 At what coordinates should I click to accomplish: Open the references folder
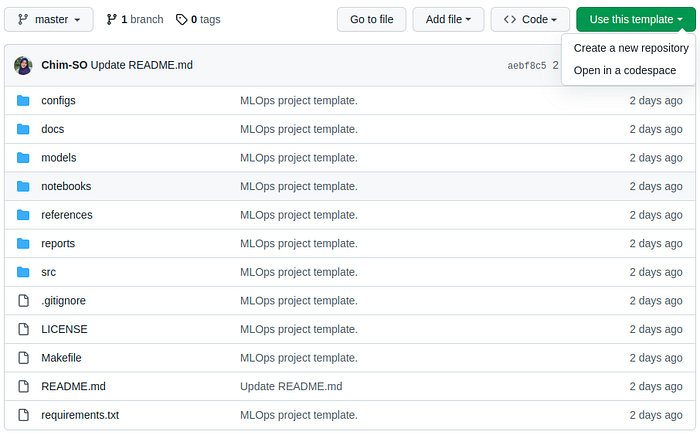click(67, 215)
